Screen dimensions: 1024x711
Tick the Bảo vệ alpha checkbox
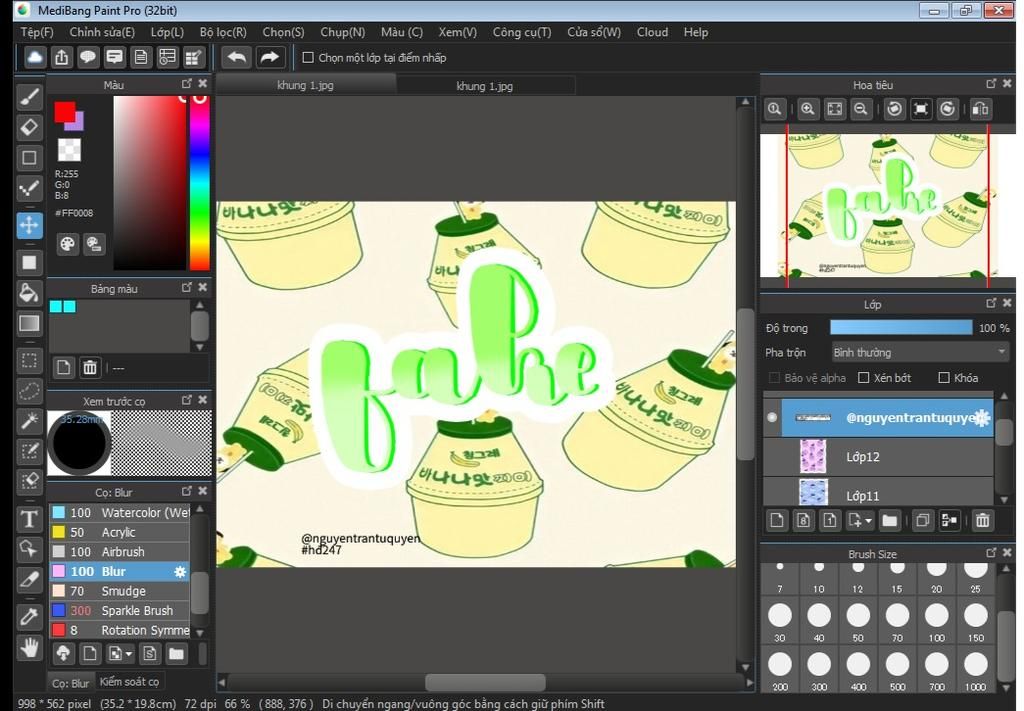point(775,378)
